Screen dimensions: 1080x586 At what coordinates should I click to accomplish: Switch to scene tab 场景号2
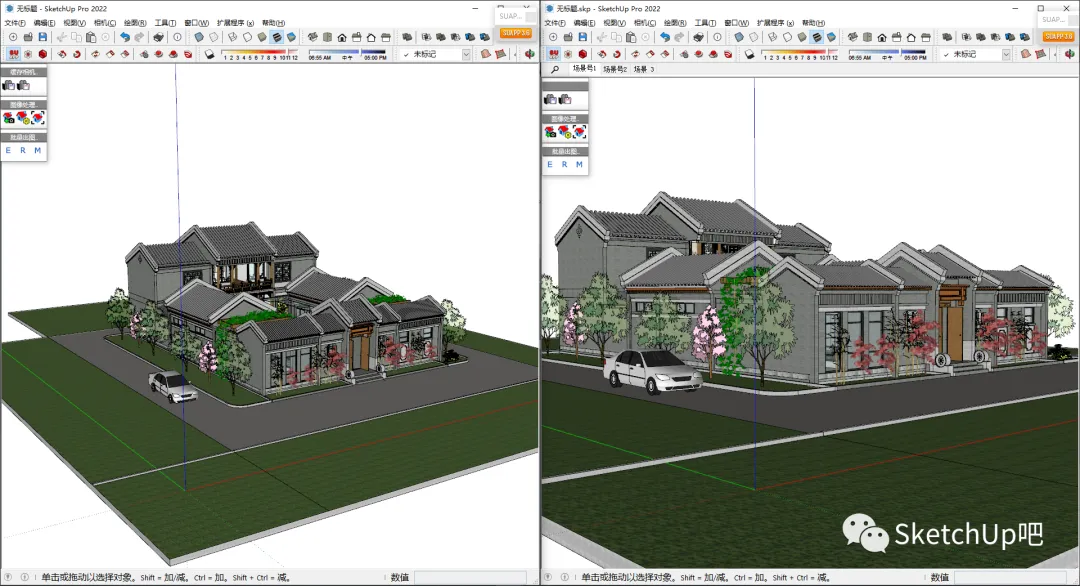(615, 70)
